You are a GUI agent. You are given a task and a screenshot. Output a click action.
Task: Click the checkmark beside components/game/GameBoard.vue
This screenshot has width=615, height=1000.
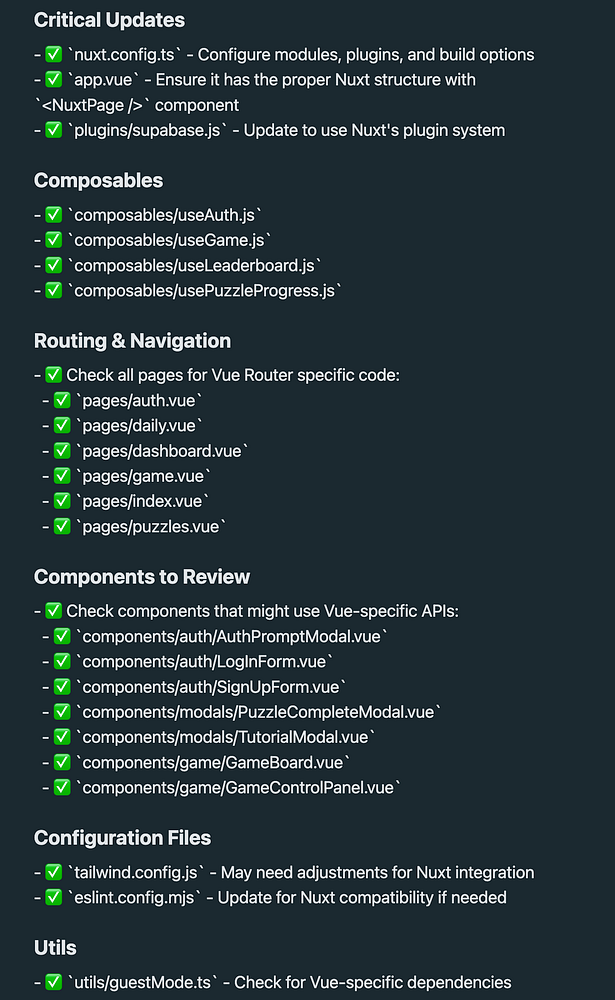click(62, 762)
